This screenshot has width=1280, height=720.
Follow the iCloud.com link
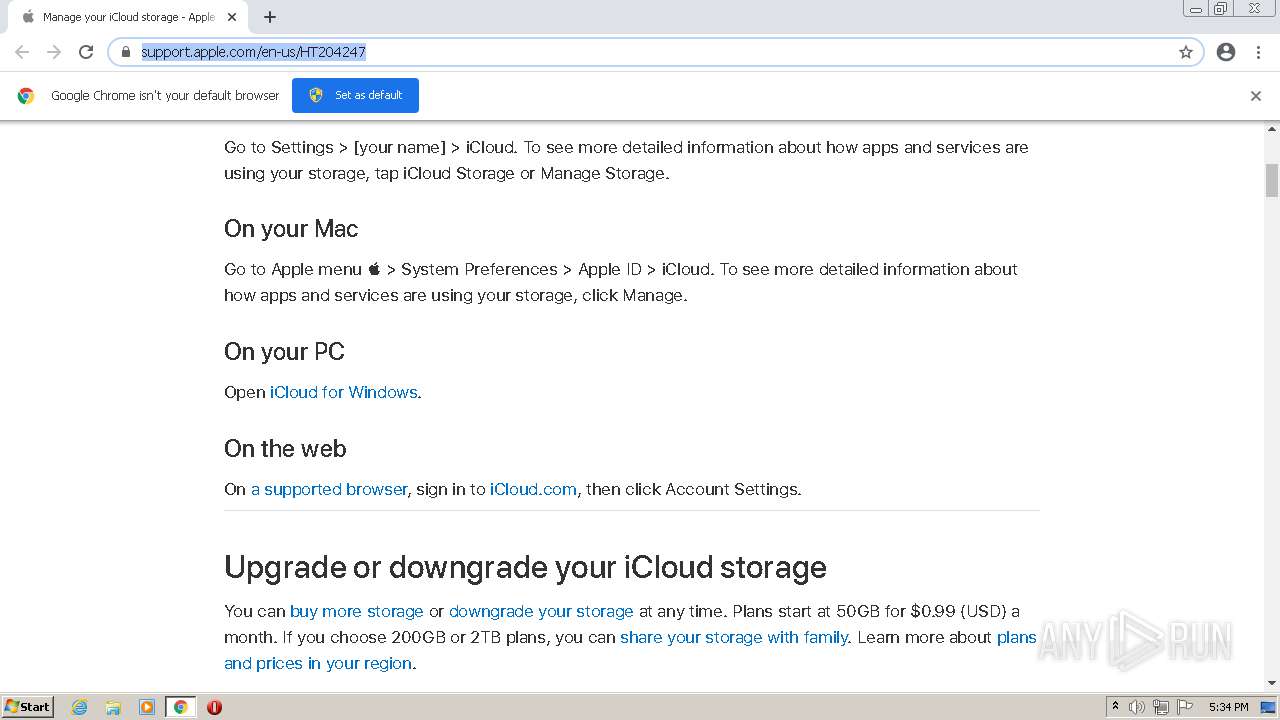click(x=533, y=489)
